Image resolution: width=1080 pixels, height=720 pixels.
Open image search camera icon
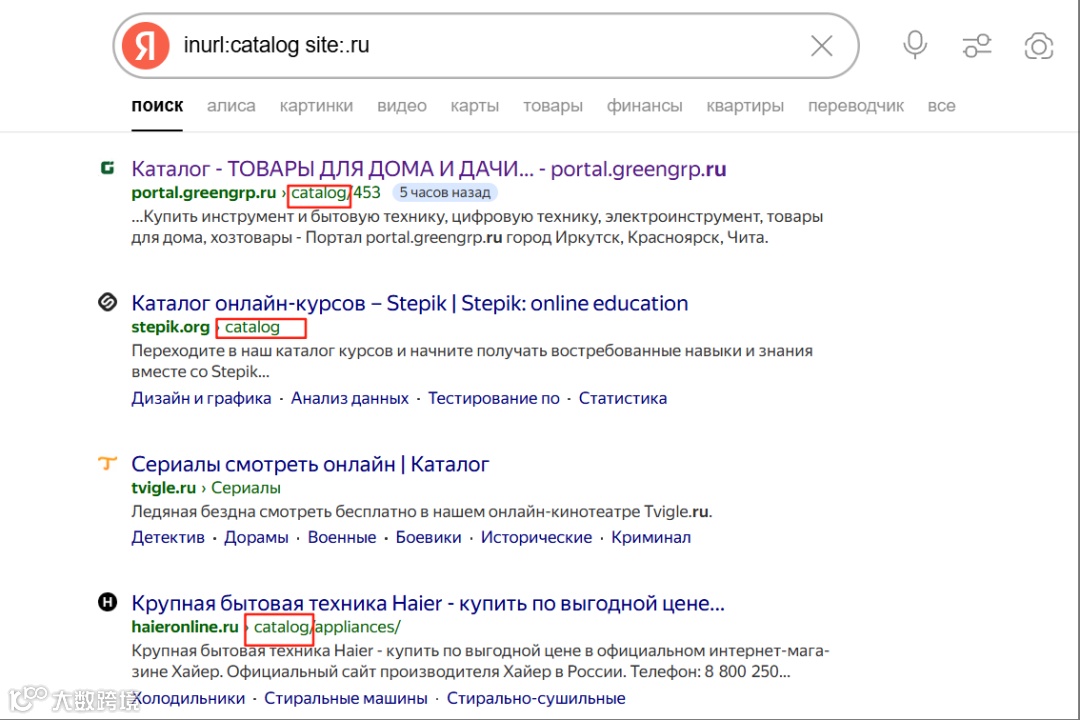point(1039,46)
